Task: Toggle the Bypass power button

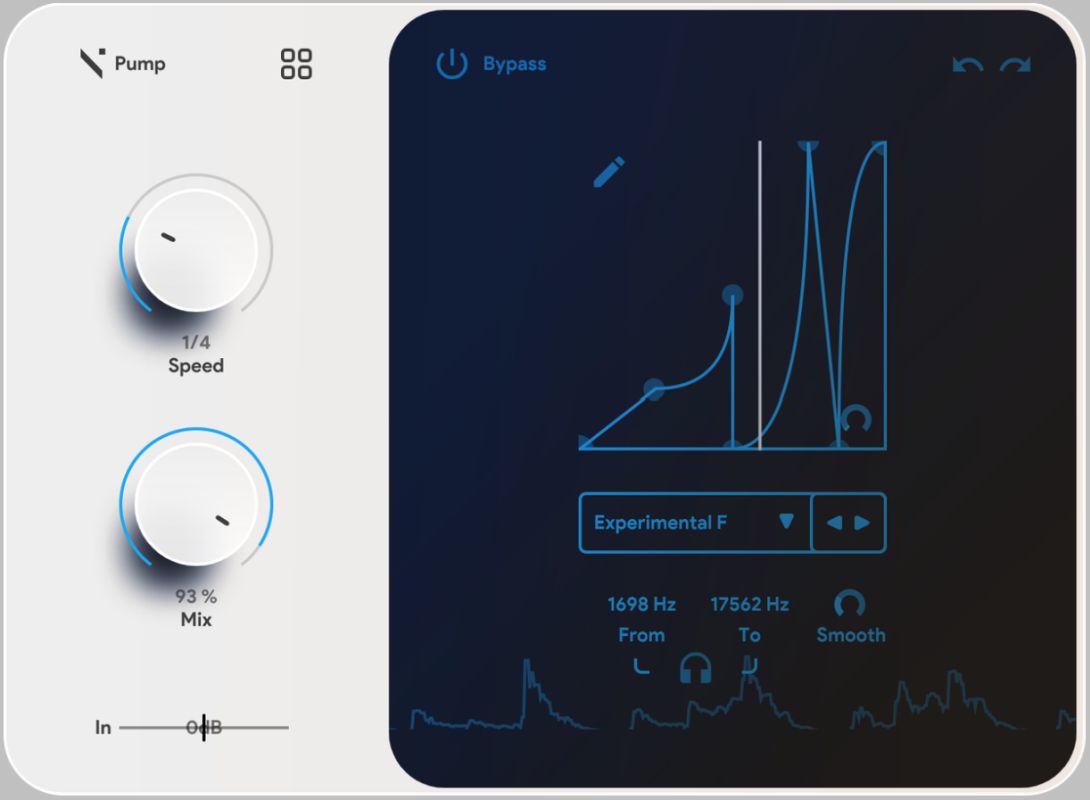Action: point(452,64)
